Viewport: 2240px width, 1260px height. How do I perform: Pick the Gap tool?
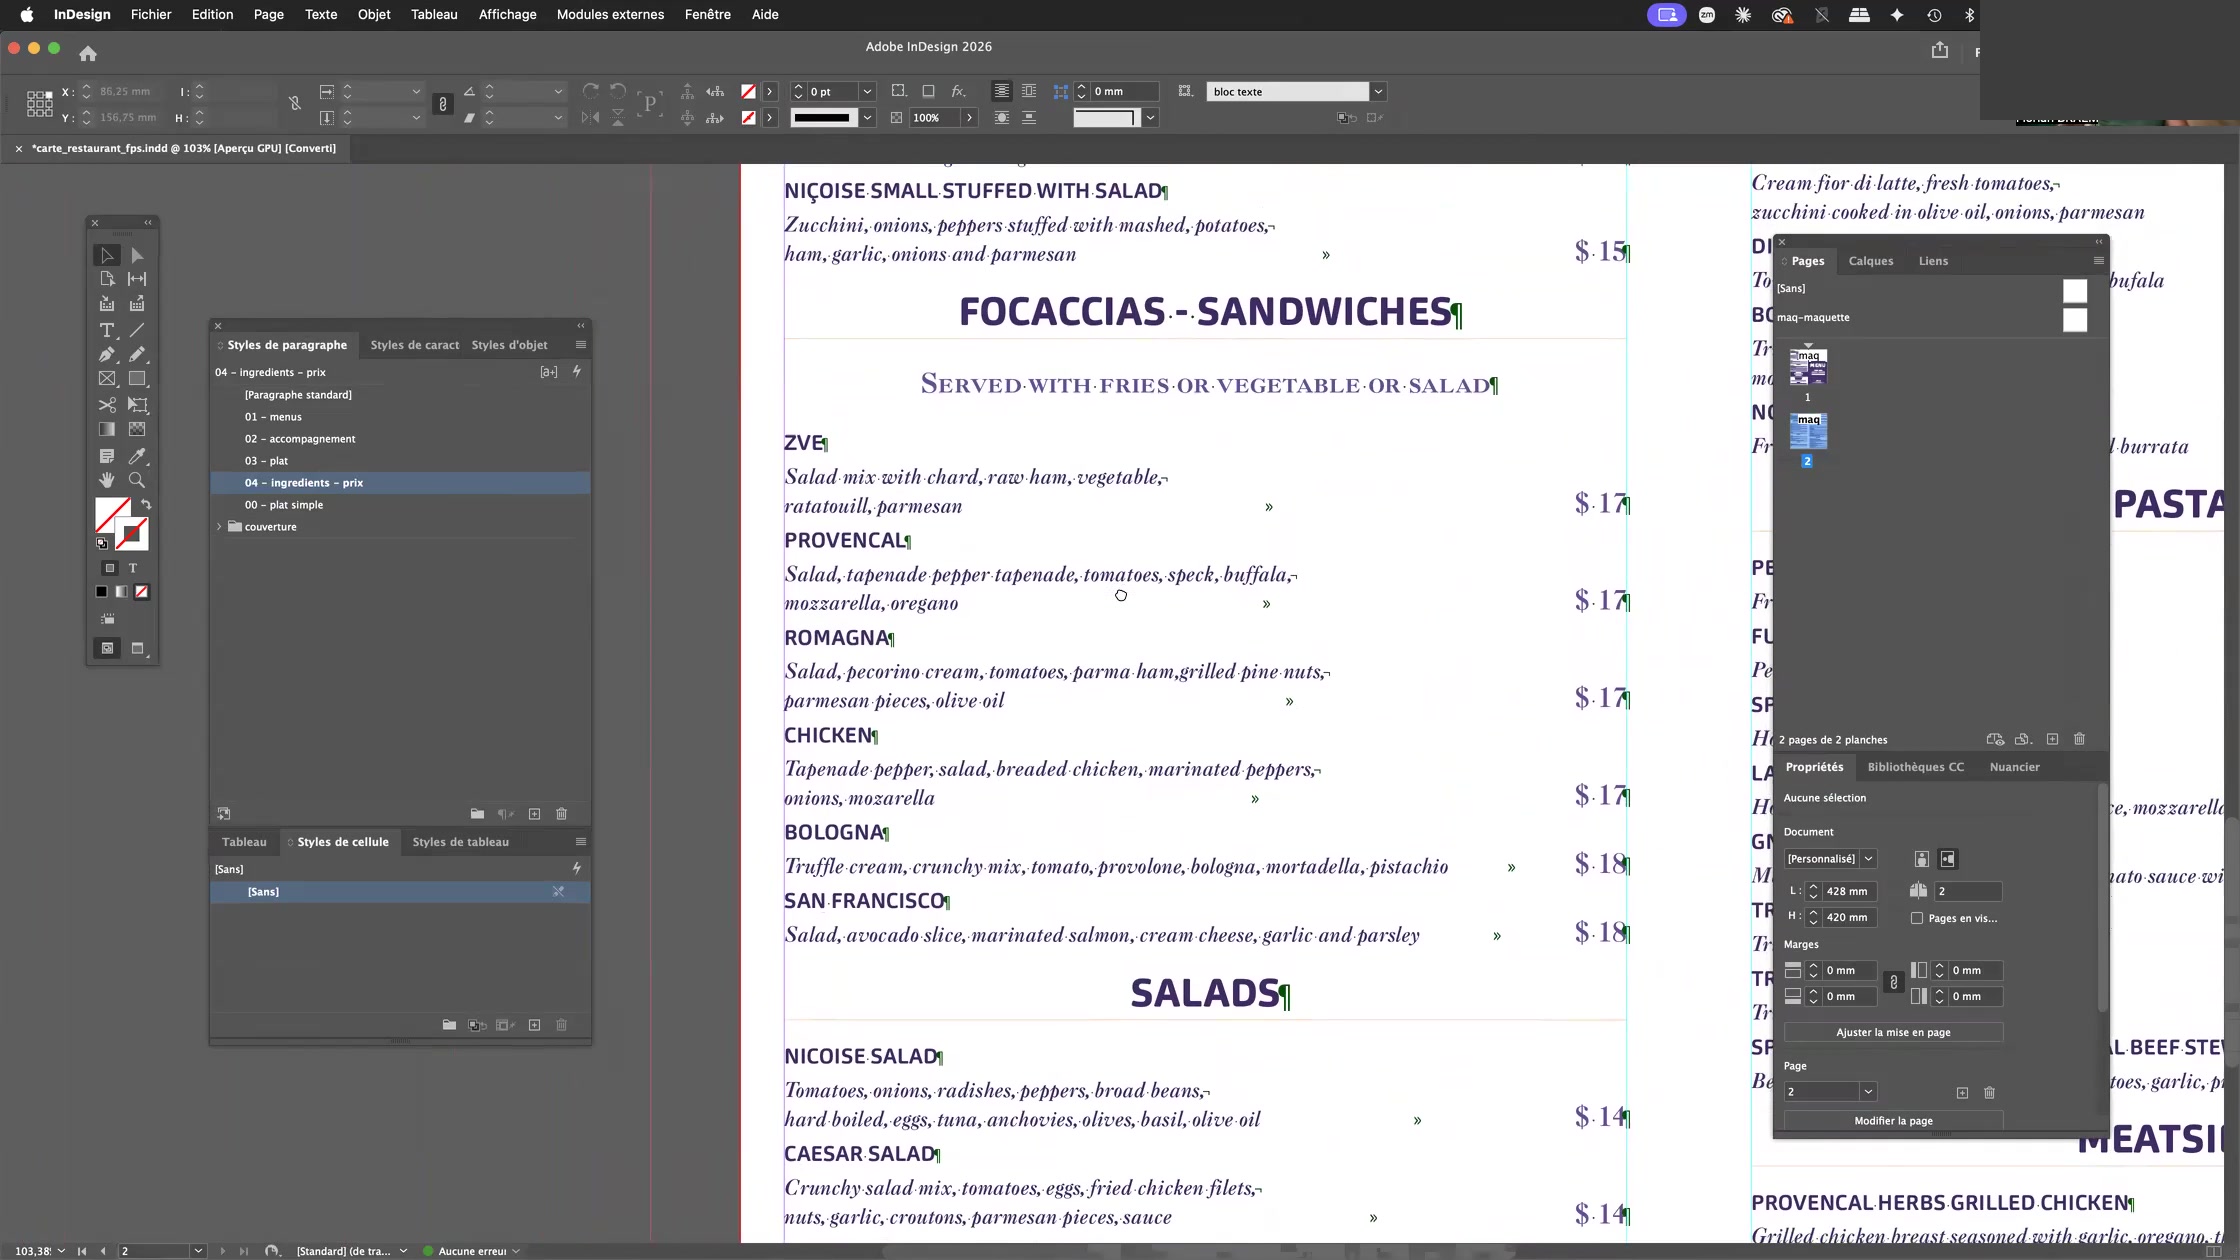click(137, 279)
